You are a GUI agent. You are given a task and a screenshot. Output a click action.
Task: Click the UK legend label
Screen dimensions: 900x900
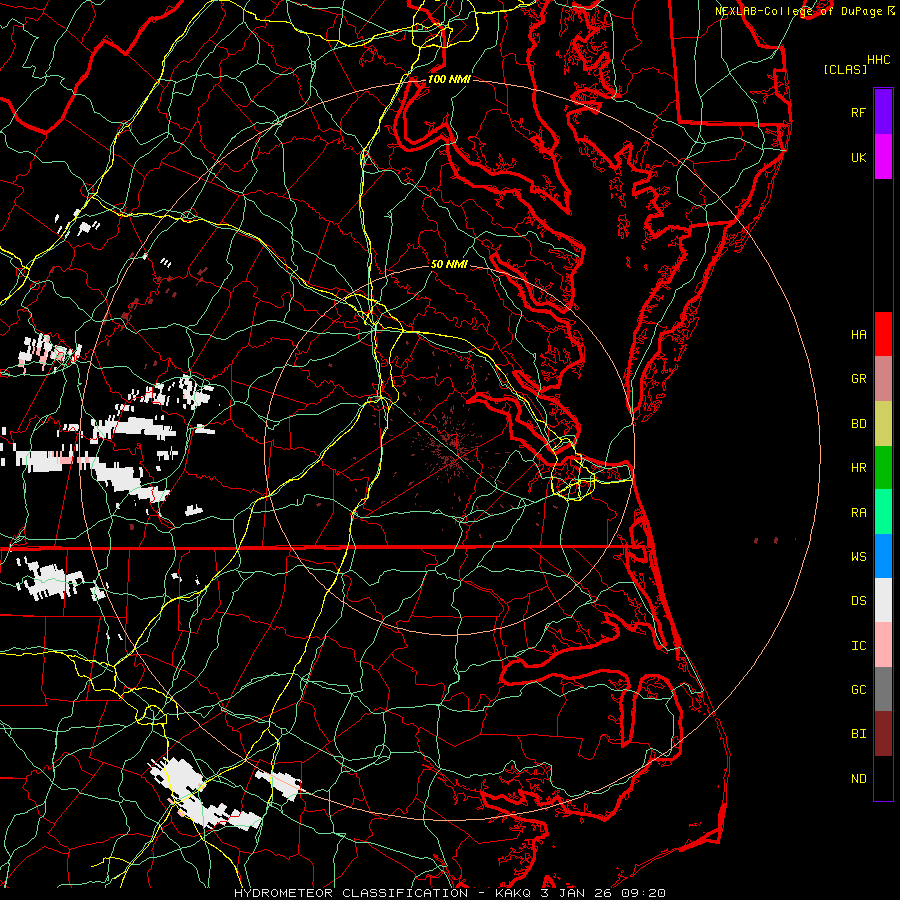[858, 157]
